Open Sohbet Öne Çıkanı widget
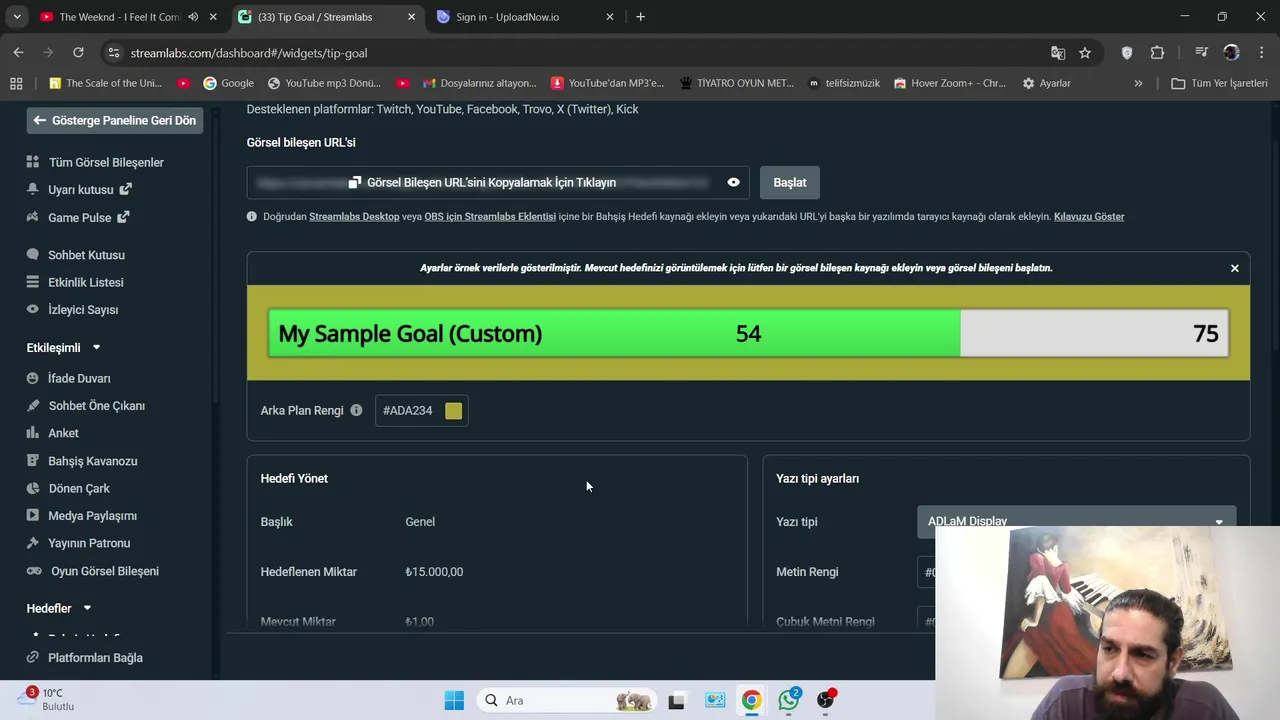1280x720 pixels. pyautogui.click(x=96, y=406)
